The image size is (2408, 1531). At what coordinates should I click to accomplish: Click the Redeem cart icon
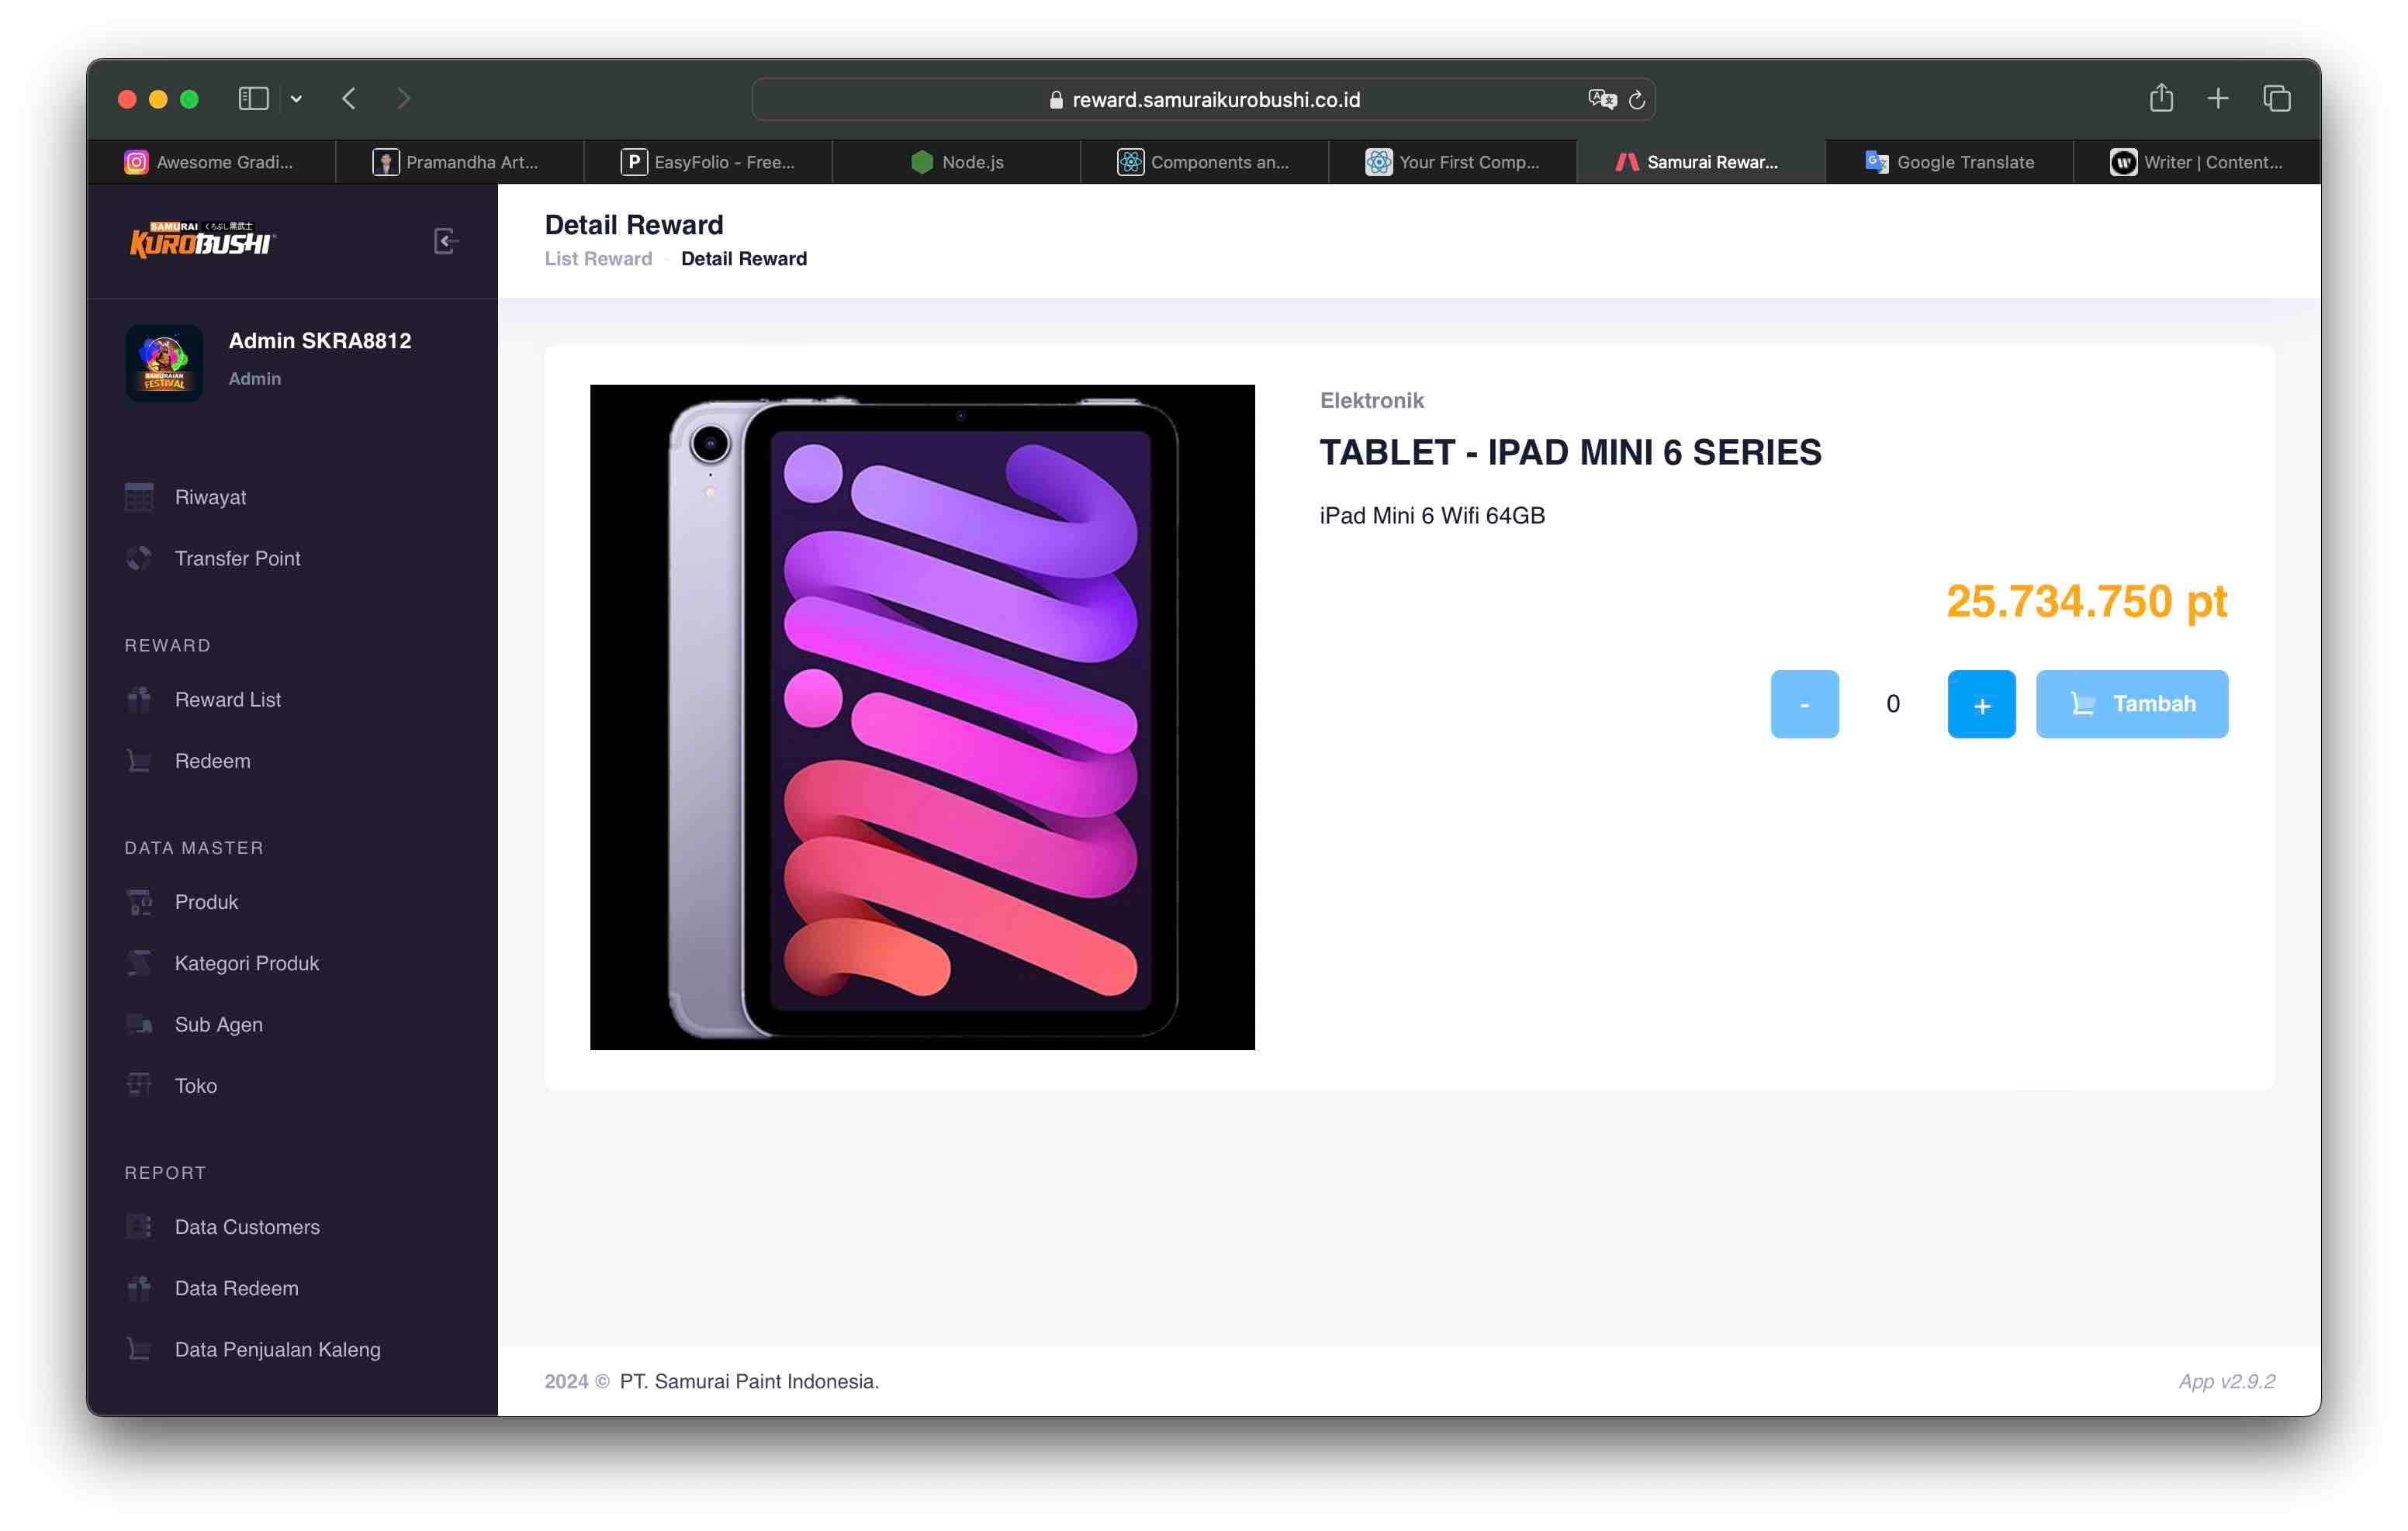(x=139, y=761)
